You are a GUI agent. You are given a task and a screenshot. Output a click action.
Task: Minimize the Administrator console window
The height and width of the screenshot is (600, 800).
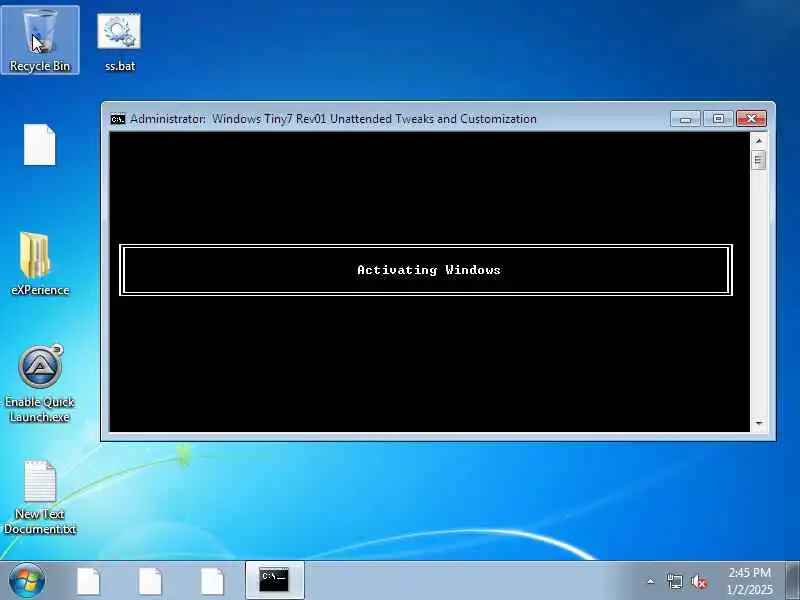685,119
